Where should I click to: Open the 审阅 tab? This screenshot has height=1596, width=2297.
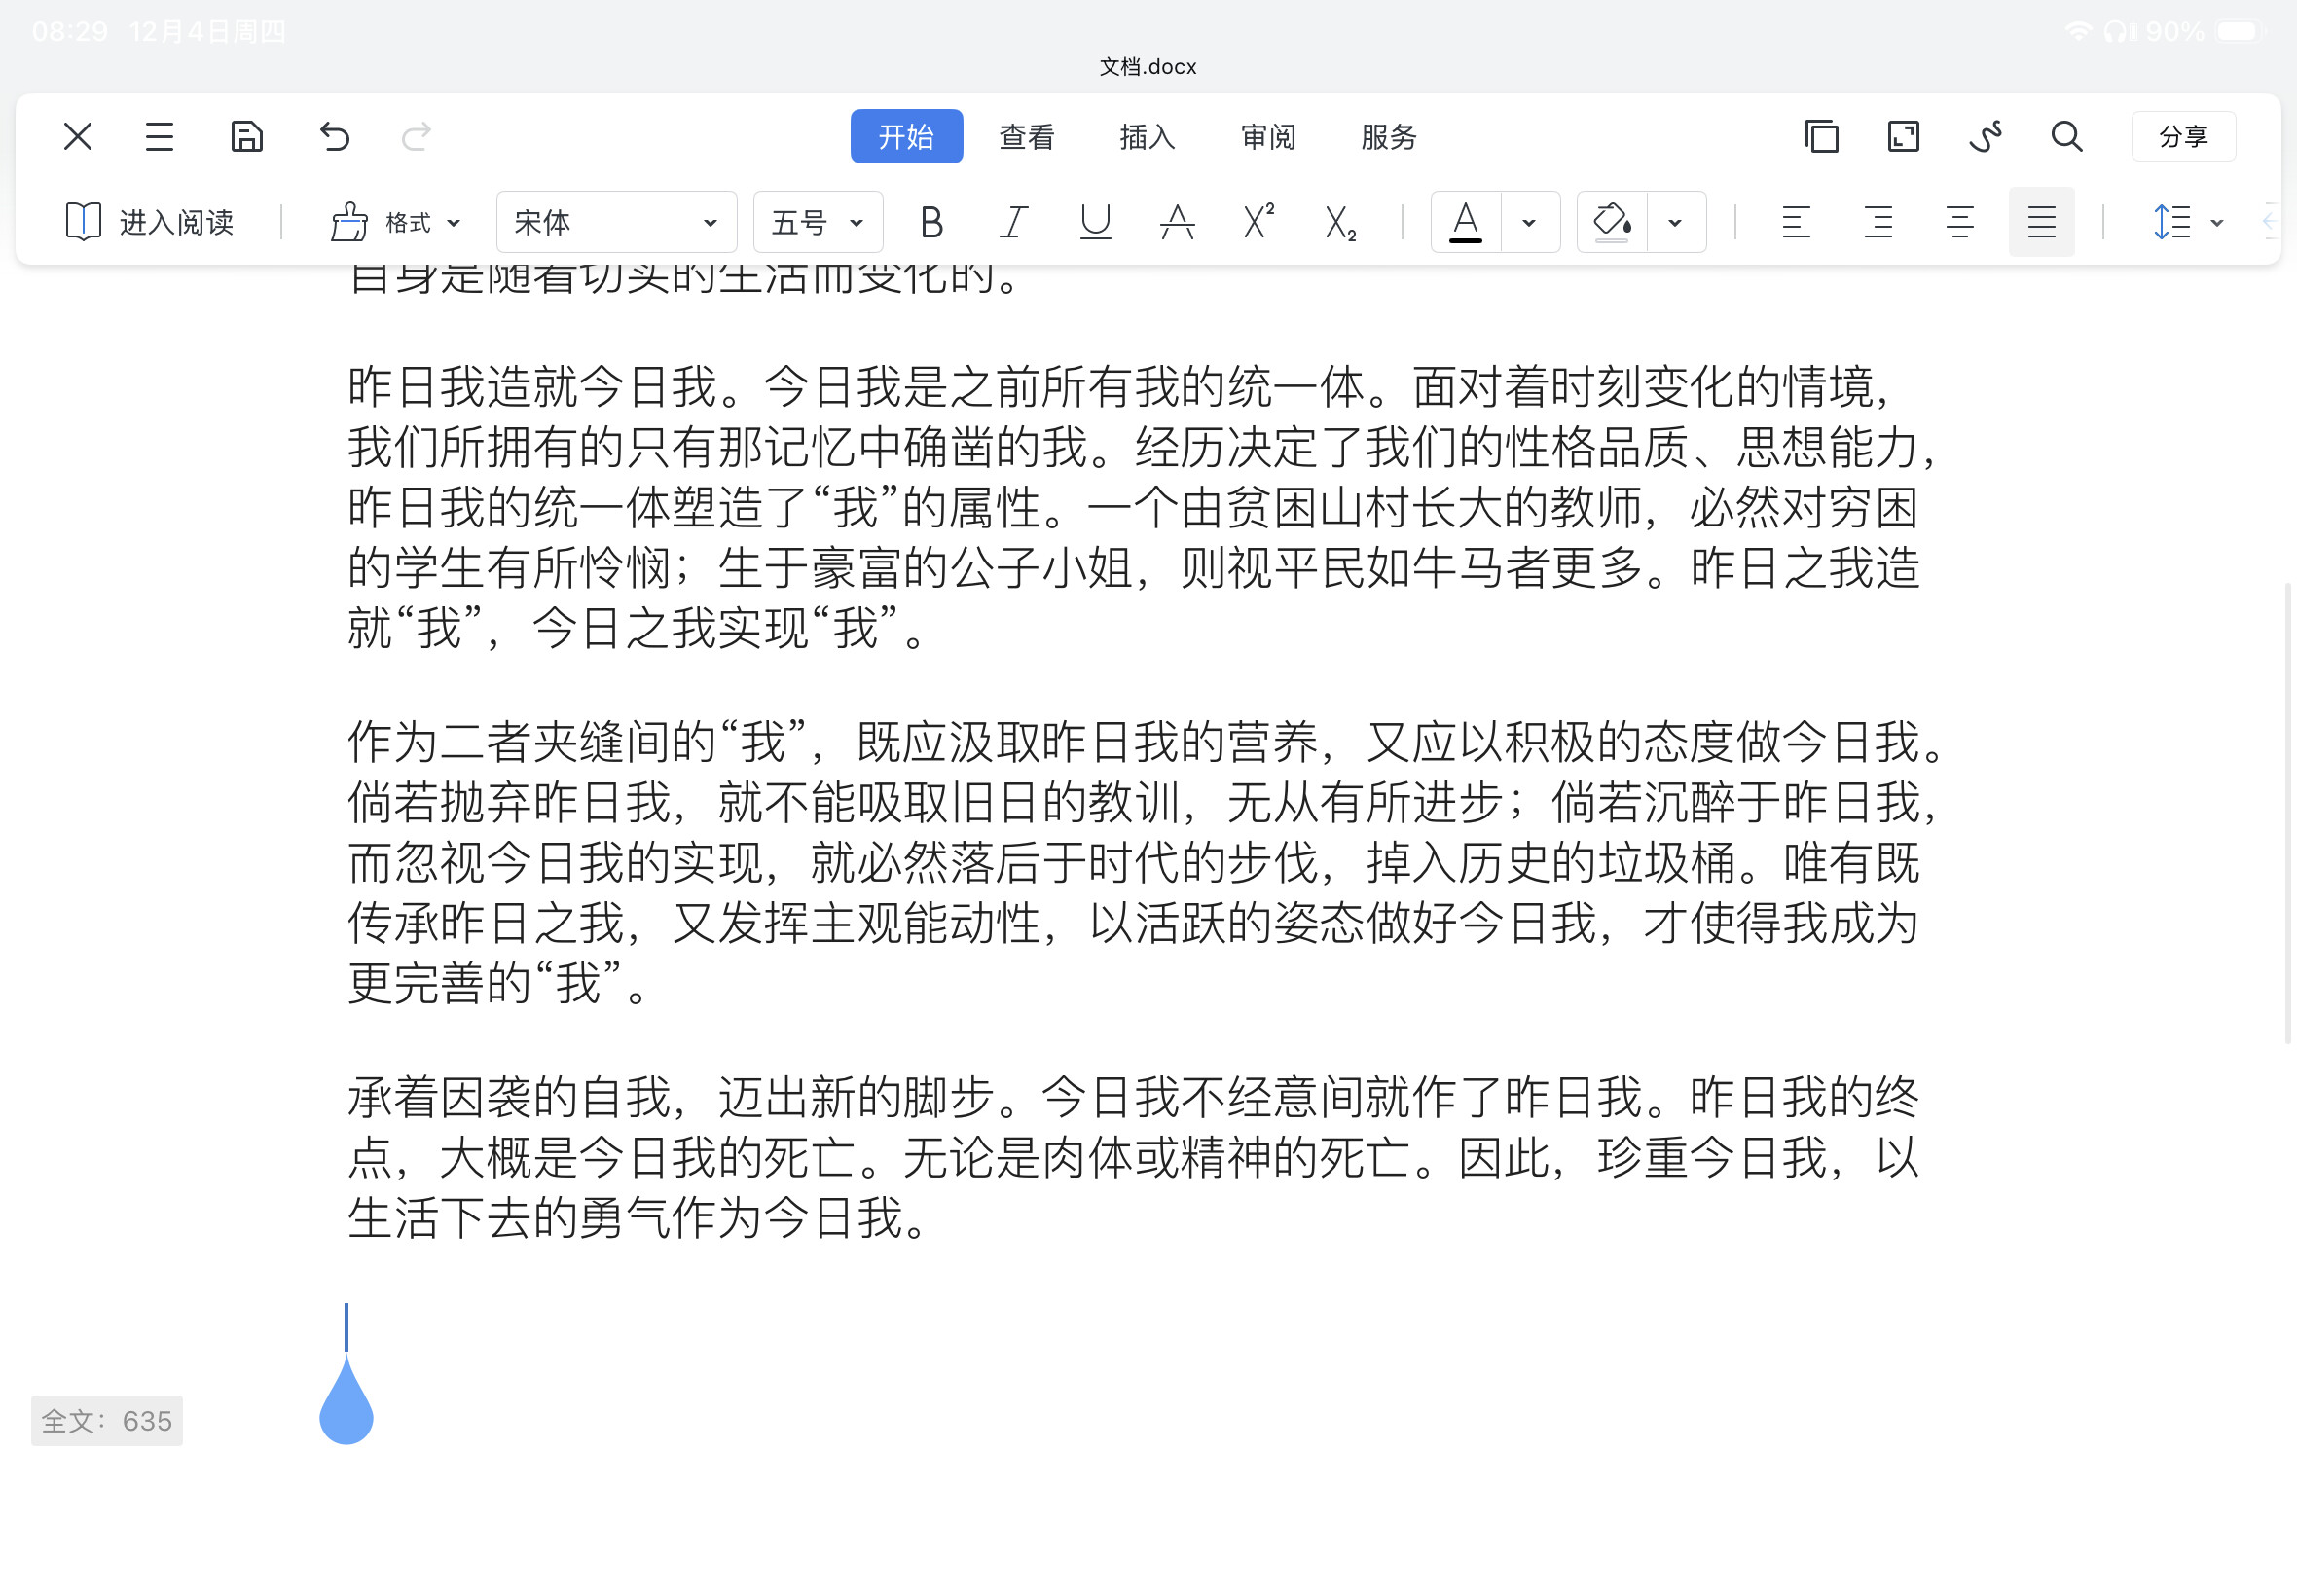tap(1268, 137)
